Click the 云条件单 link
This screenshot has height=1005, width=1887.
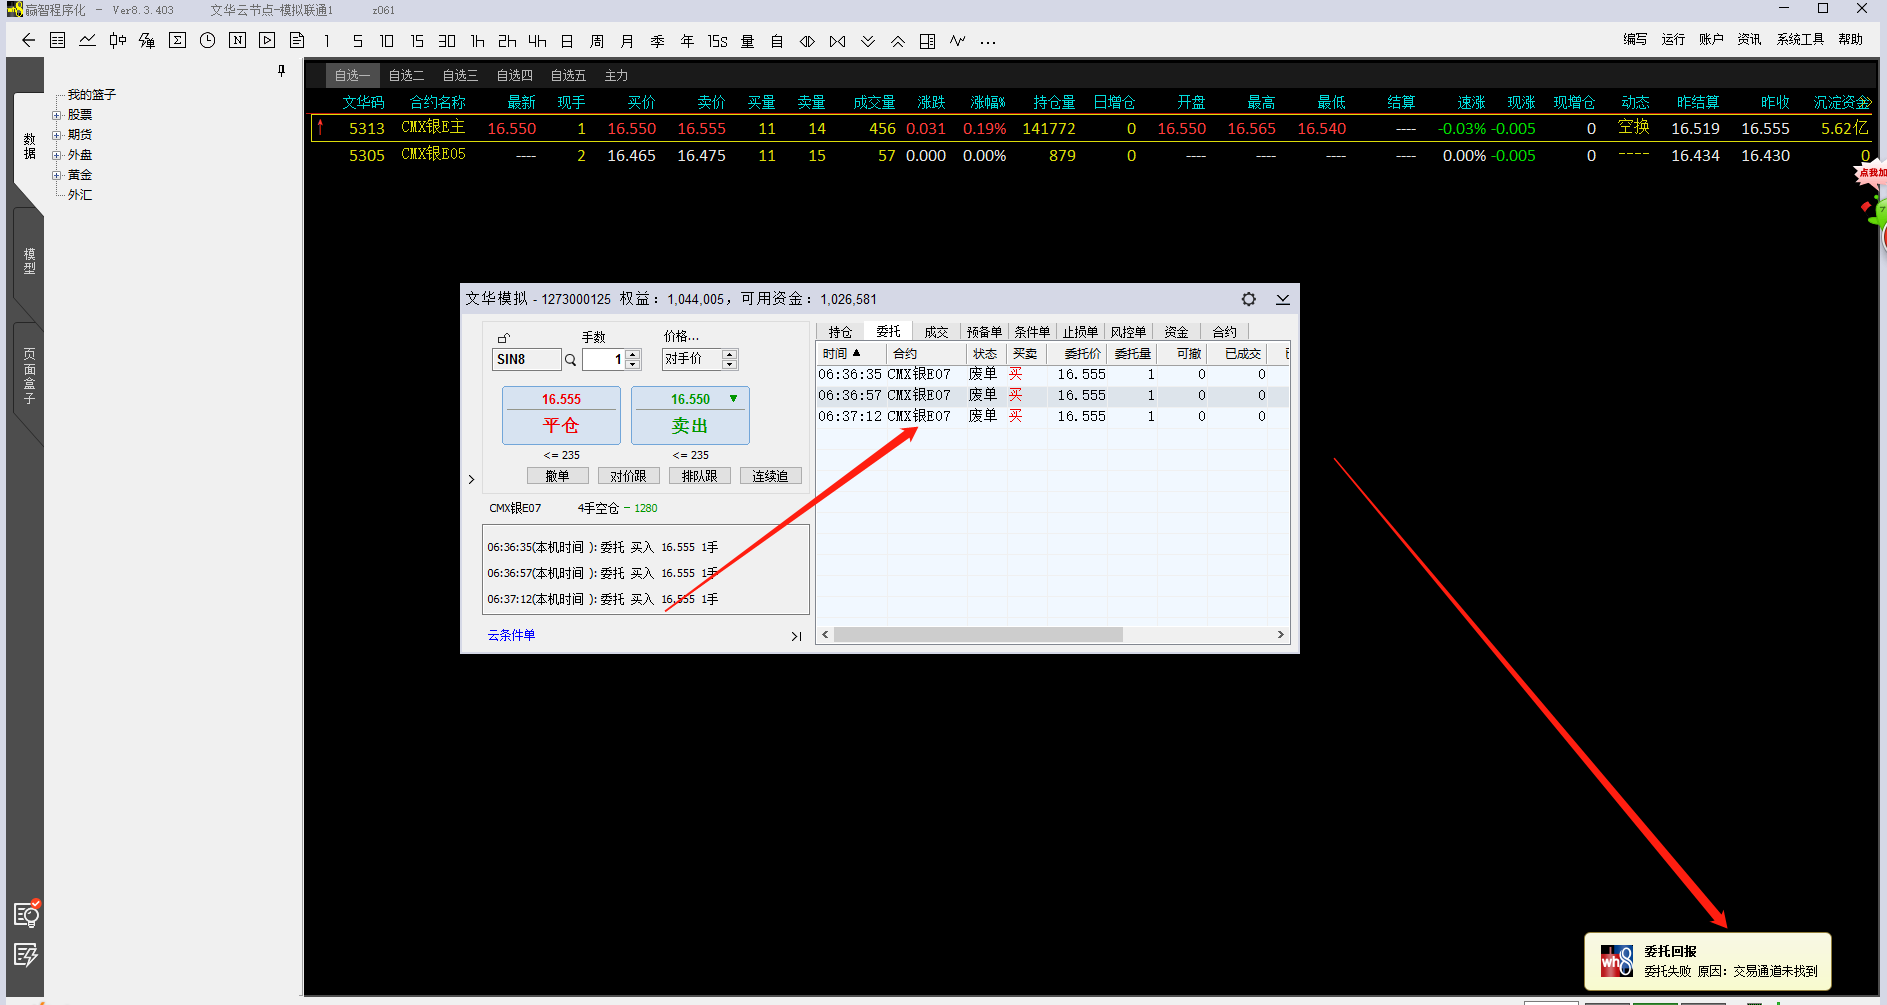pos(511,635)
